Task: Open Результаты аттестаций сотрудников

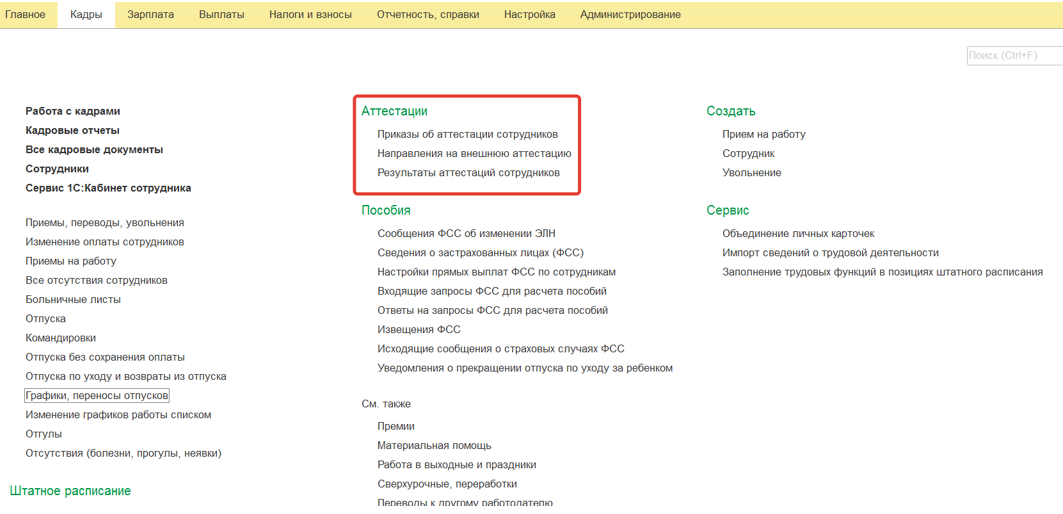Action: [468, 173]
